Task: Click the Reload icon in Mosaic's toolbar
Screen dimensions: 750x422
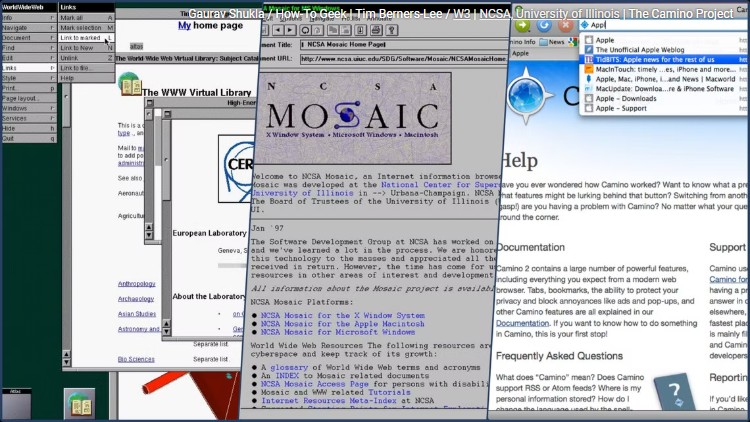Action: (305, 30)
